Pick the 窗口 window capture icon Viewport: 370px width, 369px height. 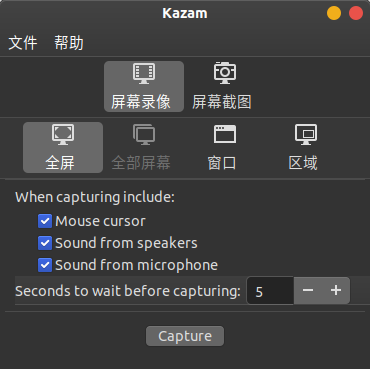pyautogui.click(x=225, y=135)
